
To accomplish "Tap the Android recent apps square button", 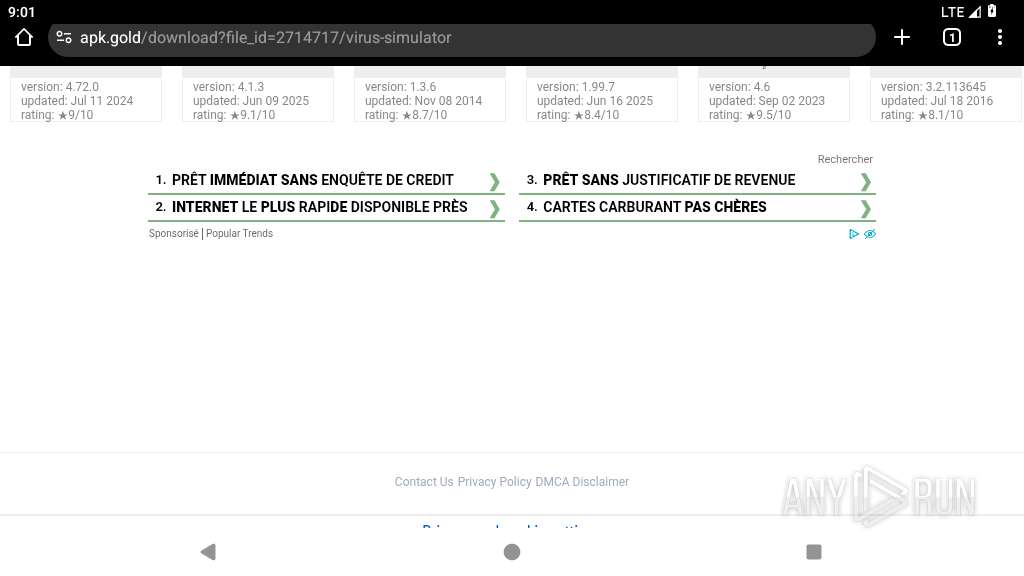I will coord(814,552).
